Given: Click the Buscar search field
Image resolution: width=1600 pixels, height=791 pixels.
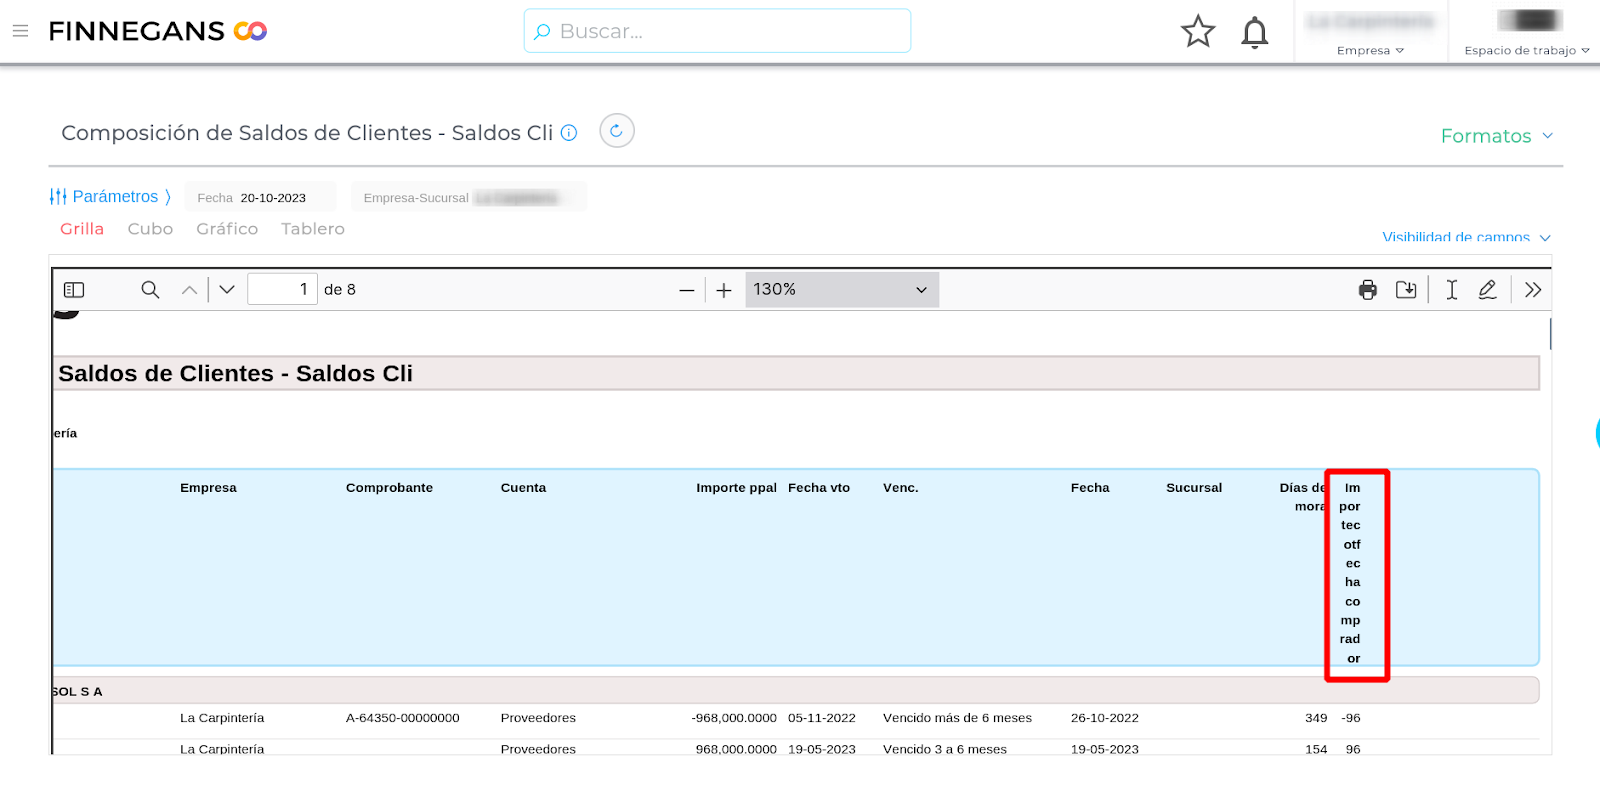Looking at the screenshot, I should coord(717,31).
